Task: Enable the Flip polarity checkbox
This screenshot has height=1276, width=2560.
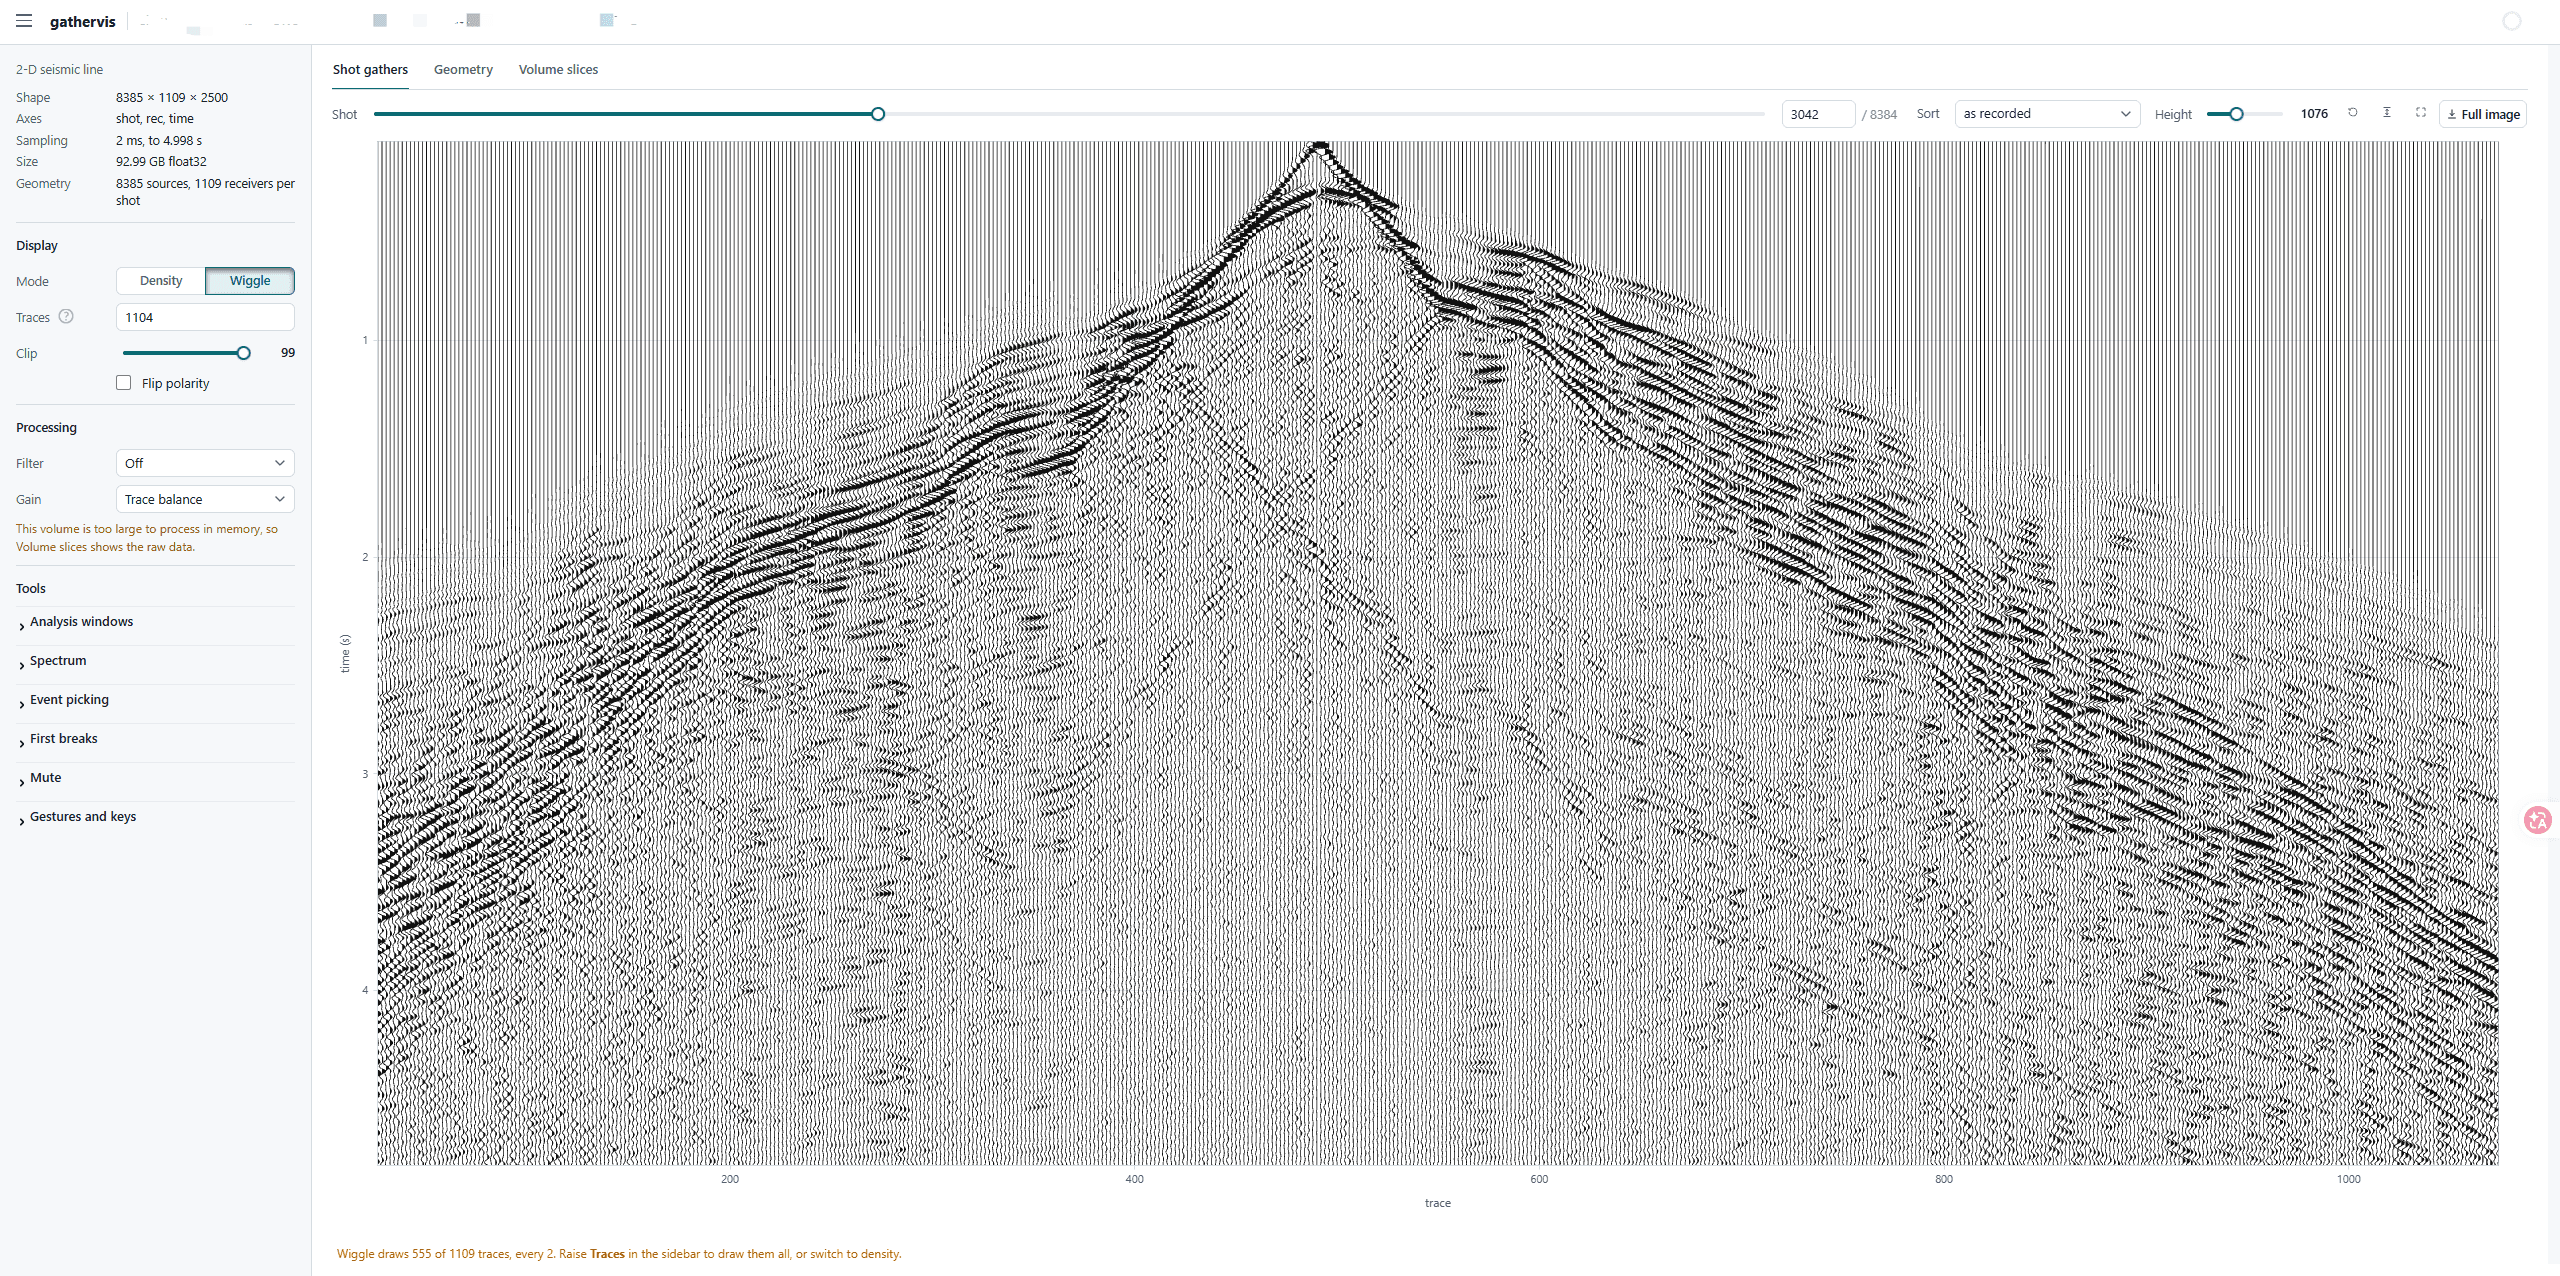Action: click(x=124, y=383)
